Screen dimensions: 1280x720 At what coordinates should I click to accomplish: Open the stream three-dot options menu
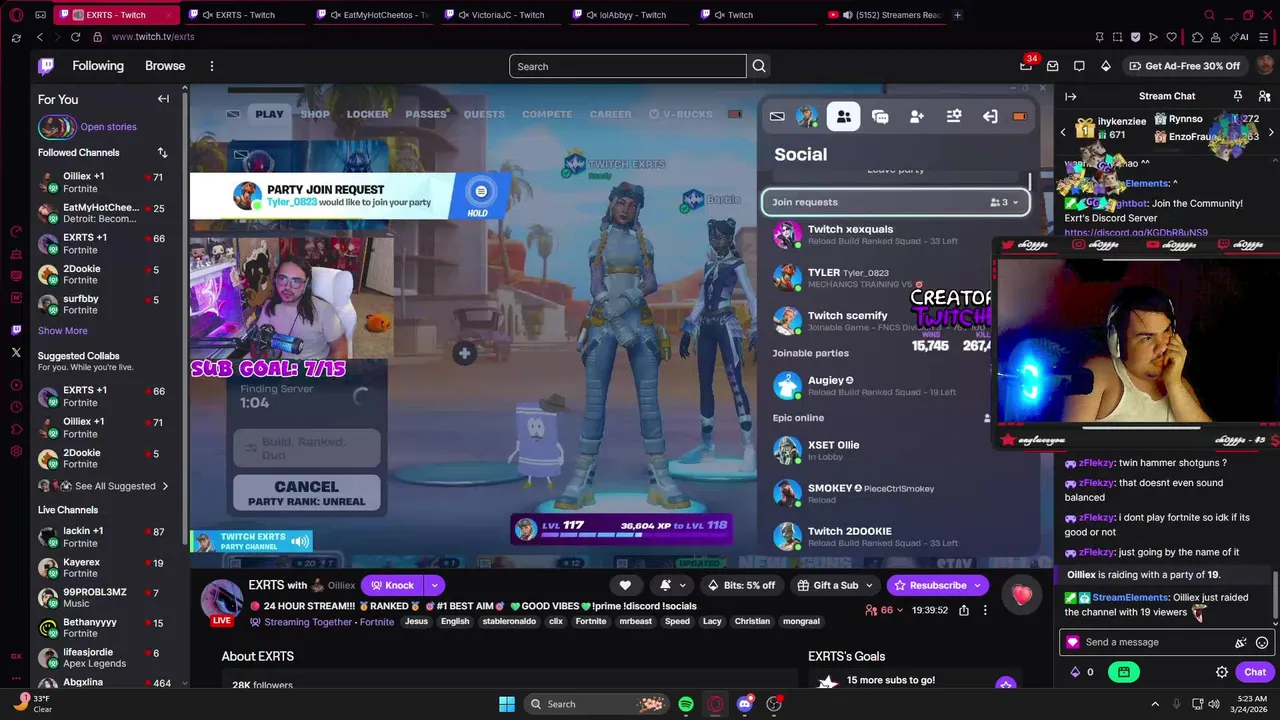[985, 610]
